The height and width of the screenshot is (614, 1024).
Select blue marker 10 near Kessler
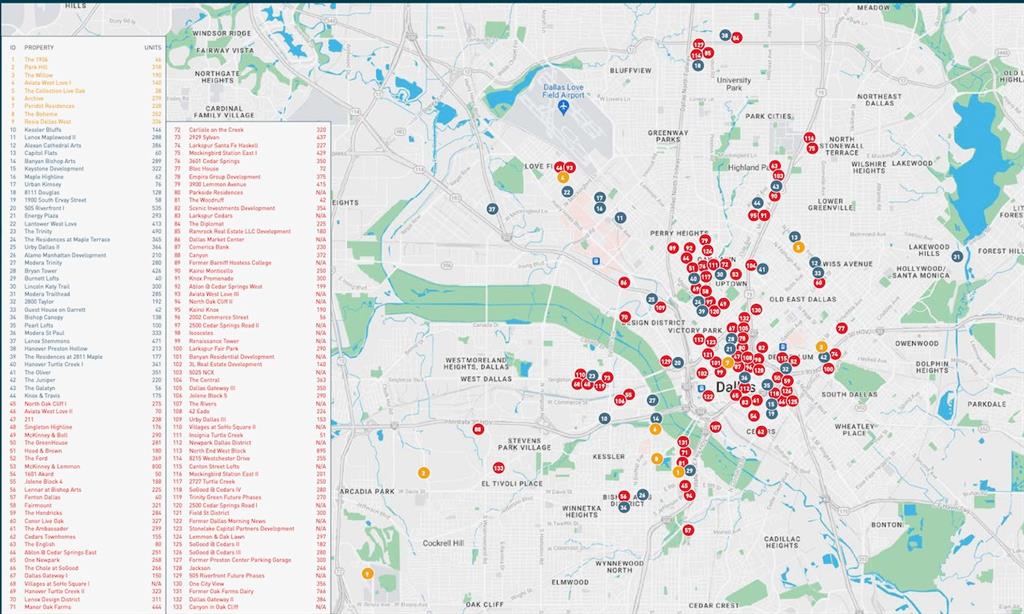point(604,418)
